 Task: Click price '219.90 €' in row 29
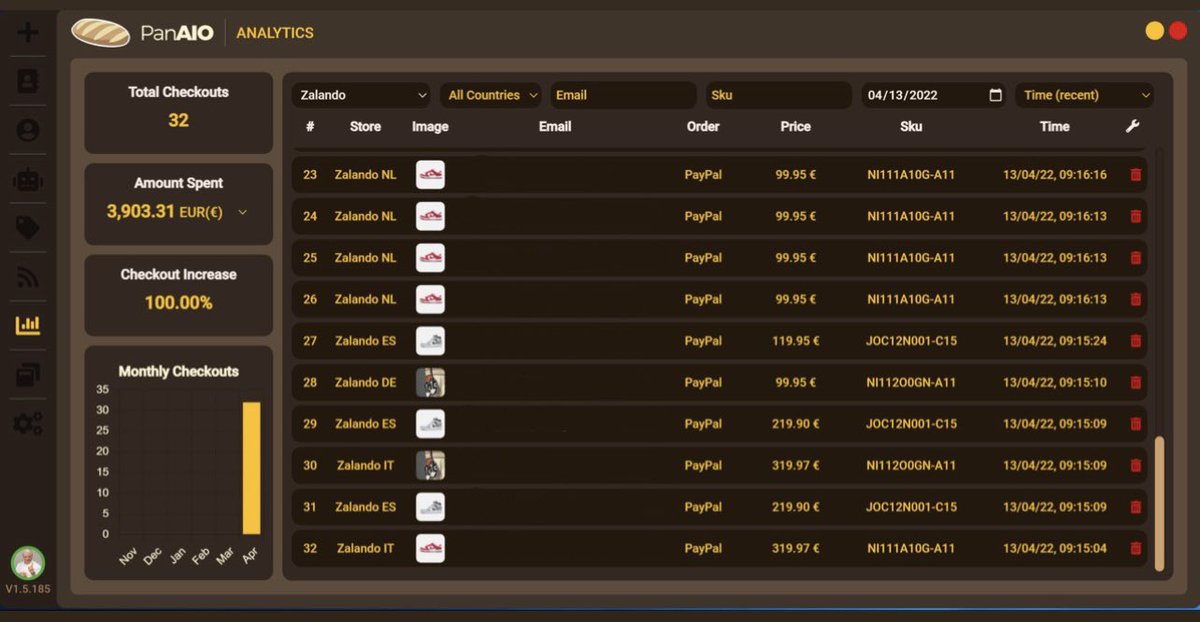795,424
